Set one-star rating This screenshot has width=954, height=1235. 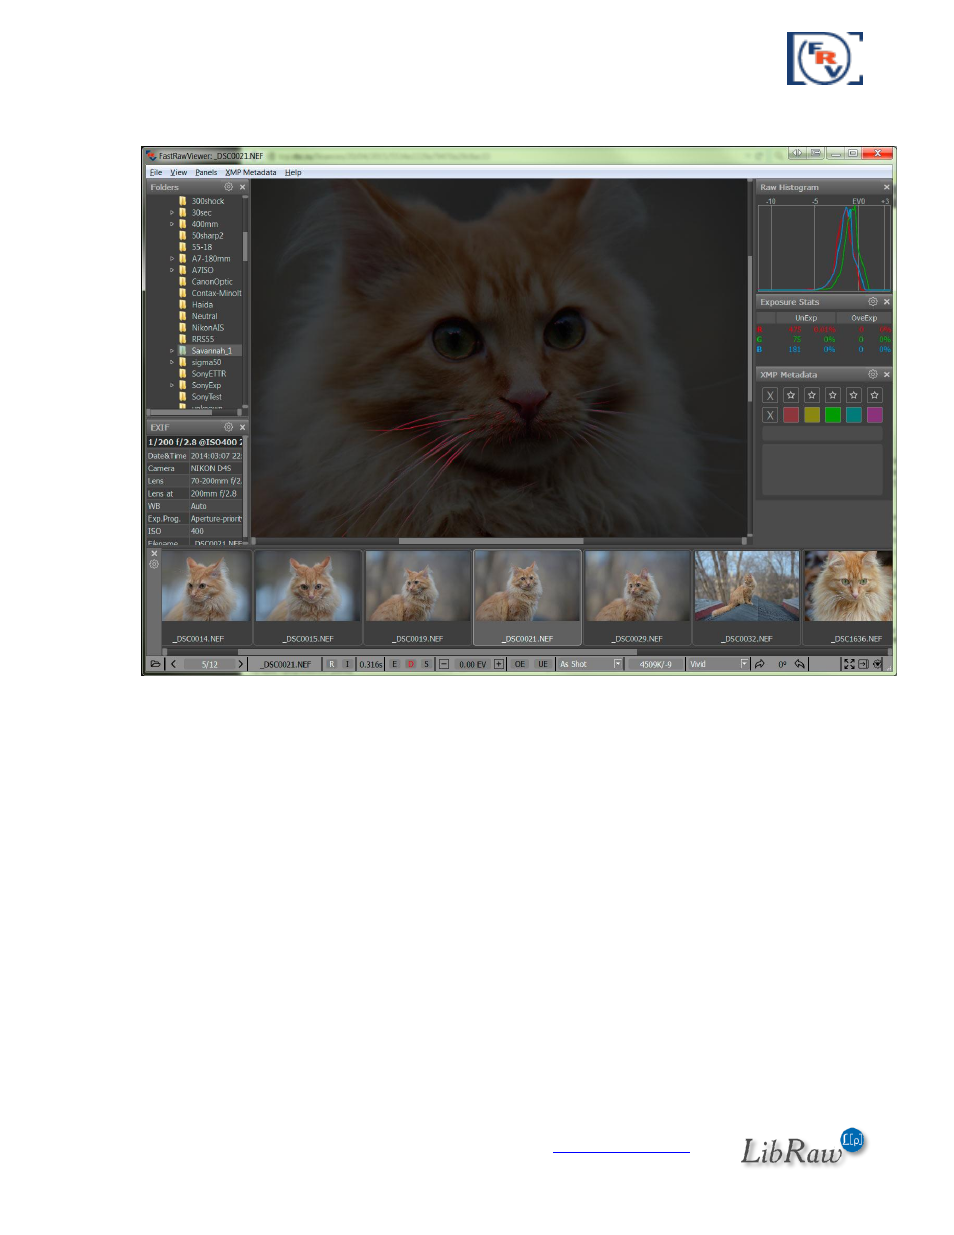click(791, 395)
